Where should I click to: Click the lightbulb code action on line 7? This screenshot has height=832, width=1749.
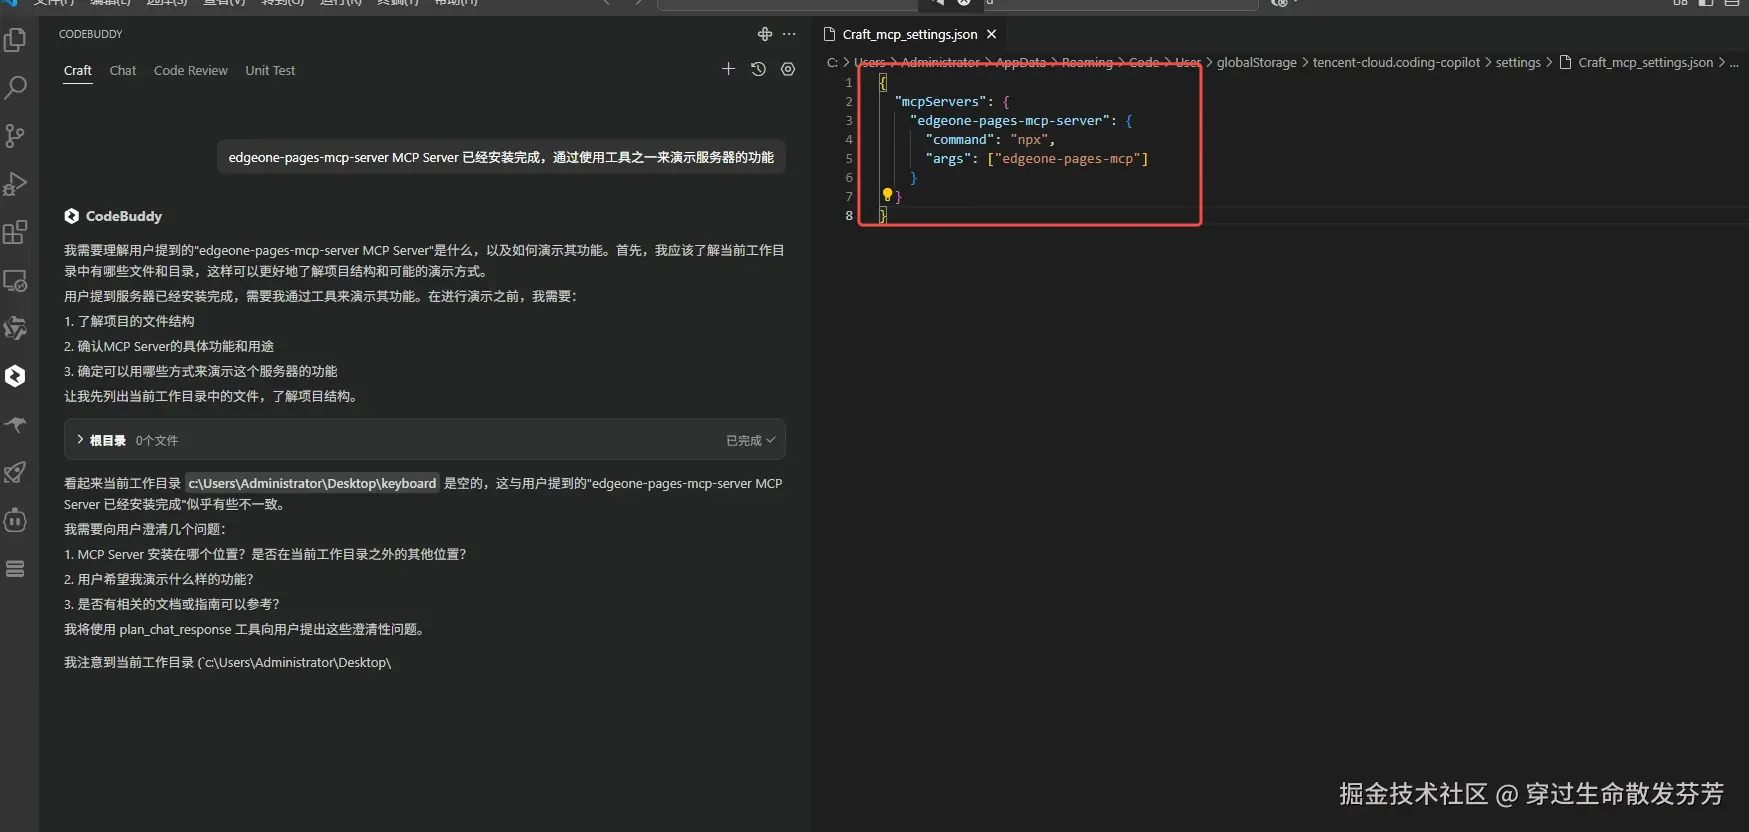click(x=887, y=195)
